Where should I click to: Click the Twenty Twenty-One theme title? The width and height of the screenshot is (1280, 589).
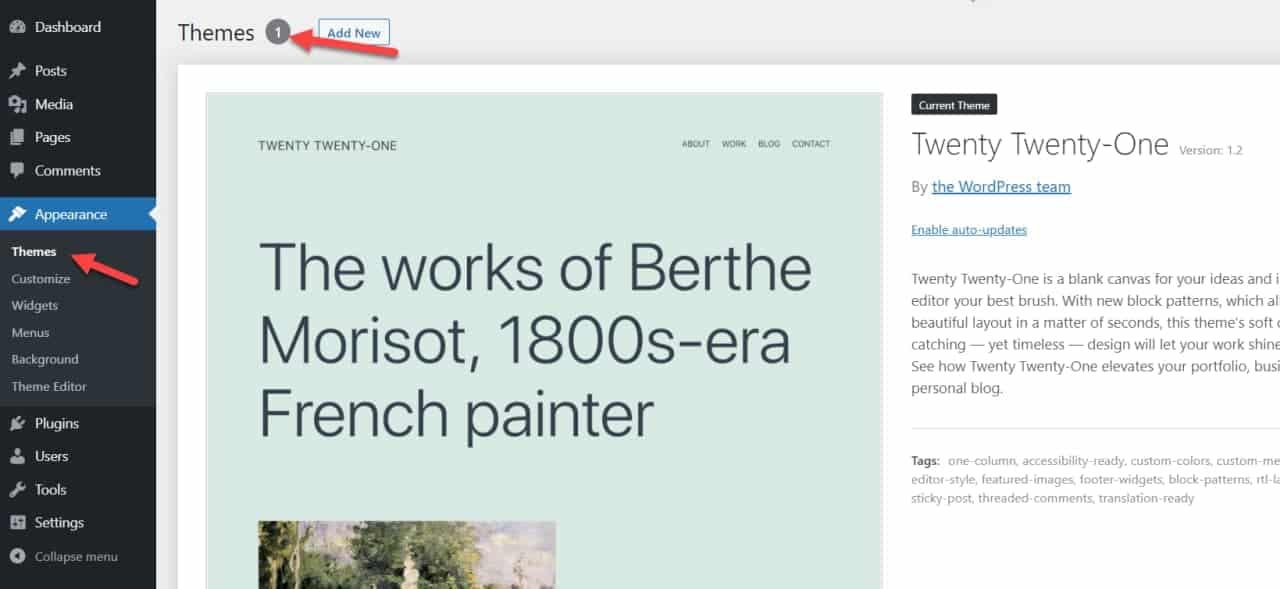(x=1040, y=145)
